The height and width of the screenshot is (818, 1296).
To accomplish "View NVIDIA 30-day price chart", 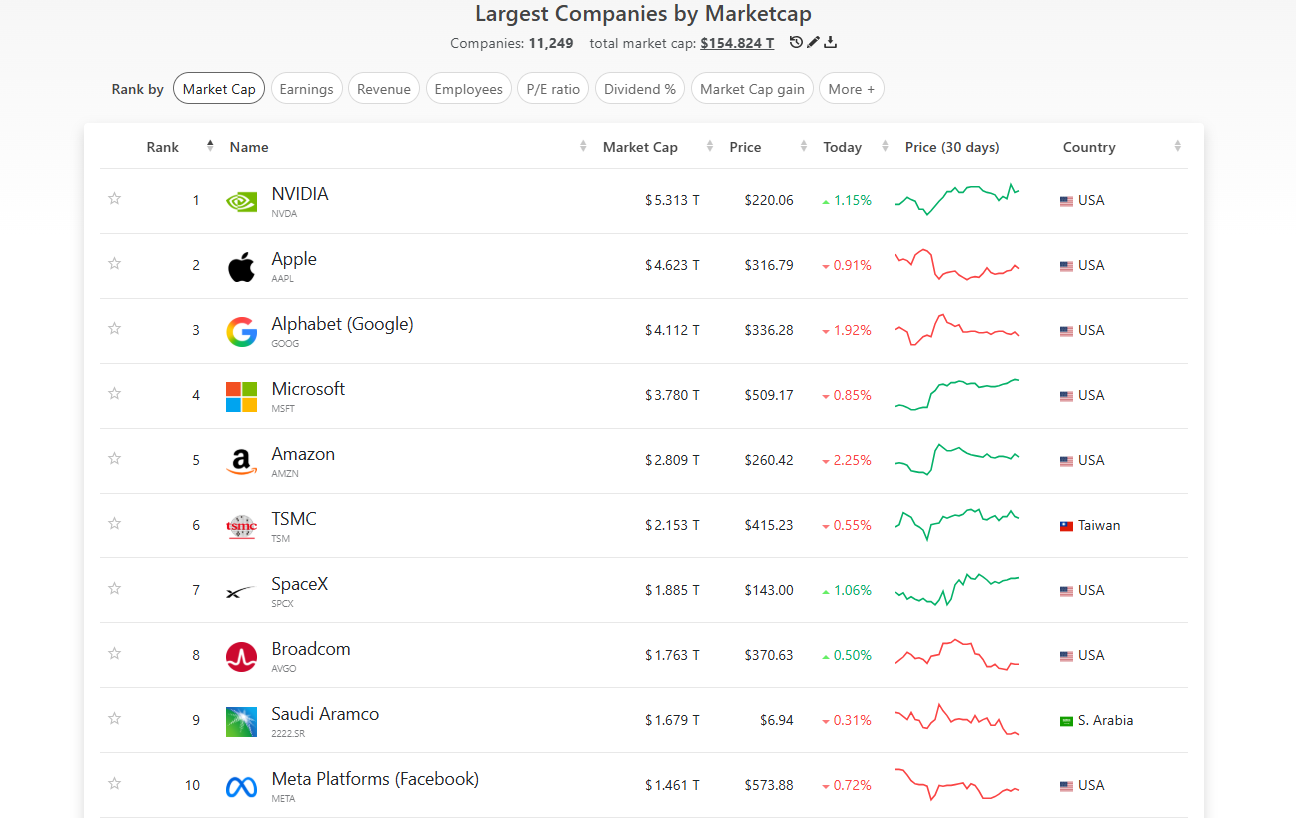I will point(957,199).
